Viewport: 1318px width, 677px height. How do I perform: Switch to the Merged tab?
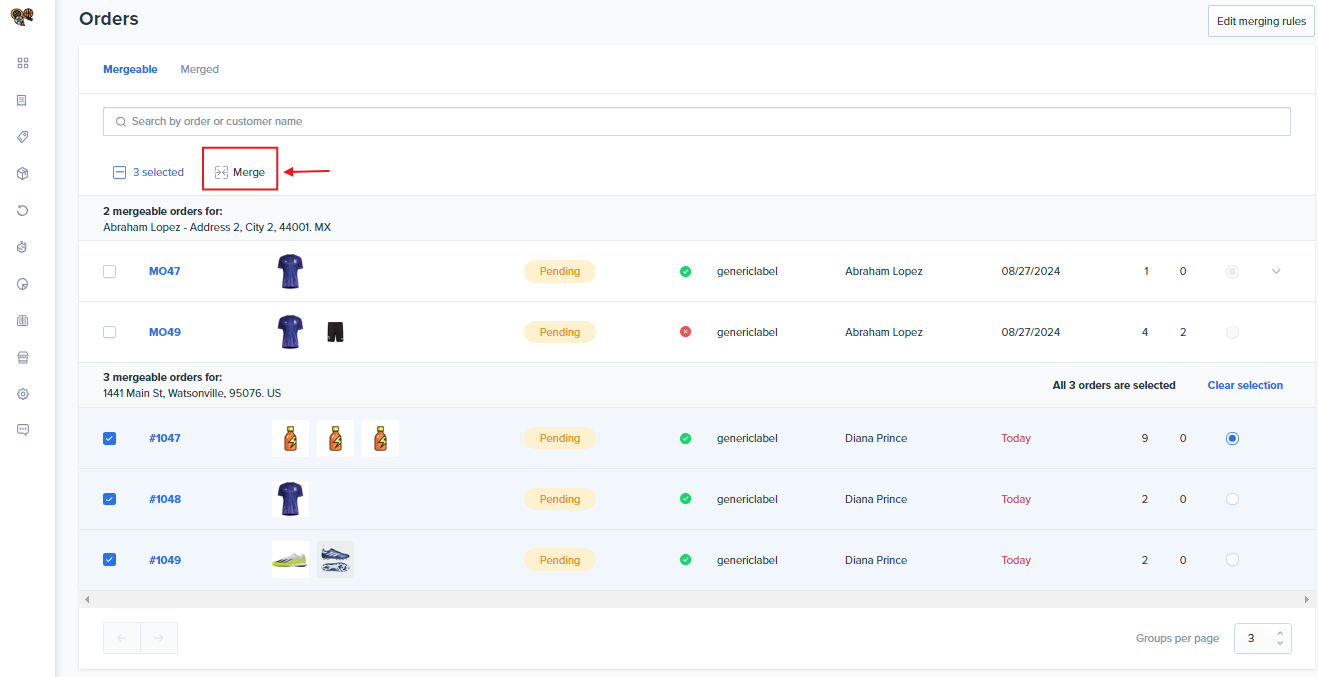tap(199, 69)
